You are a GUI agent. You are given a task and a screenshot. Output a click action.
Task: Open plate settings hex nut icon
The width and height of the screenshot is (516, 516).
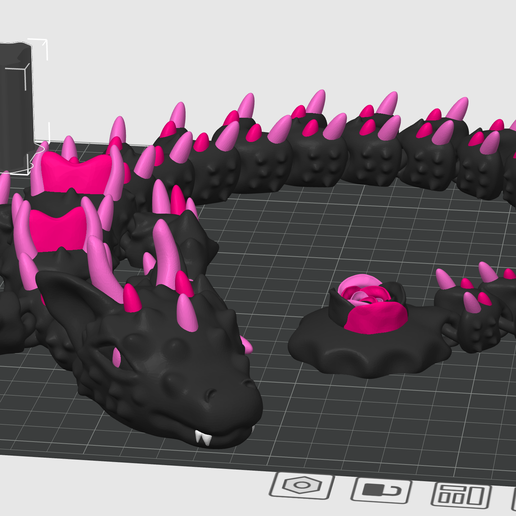point(302,485)
